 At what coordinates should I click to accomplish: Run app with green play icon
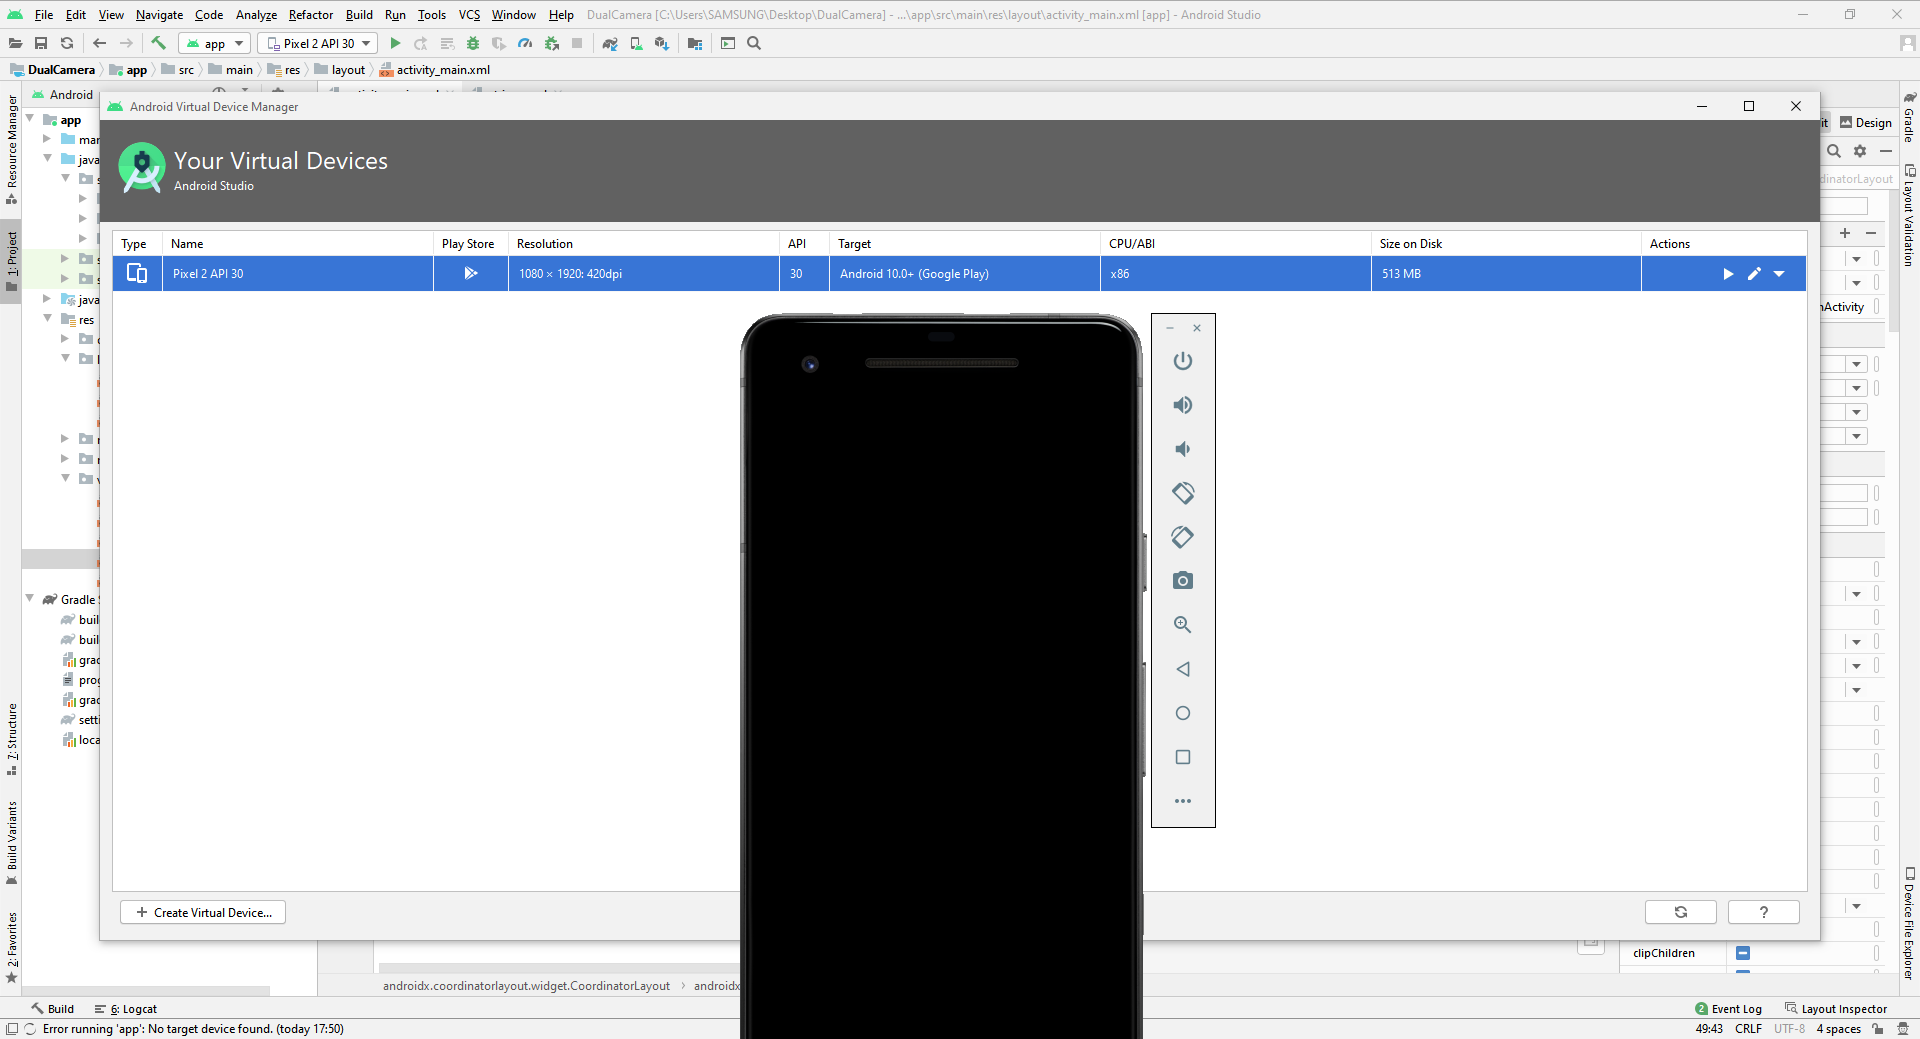[395, 43]
